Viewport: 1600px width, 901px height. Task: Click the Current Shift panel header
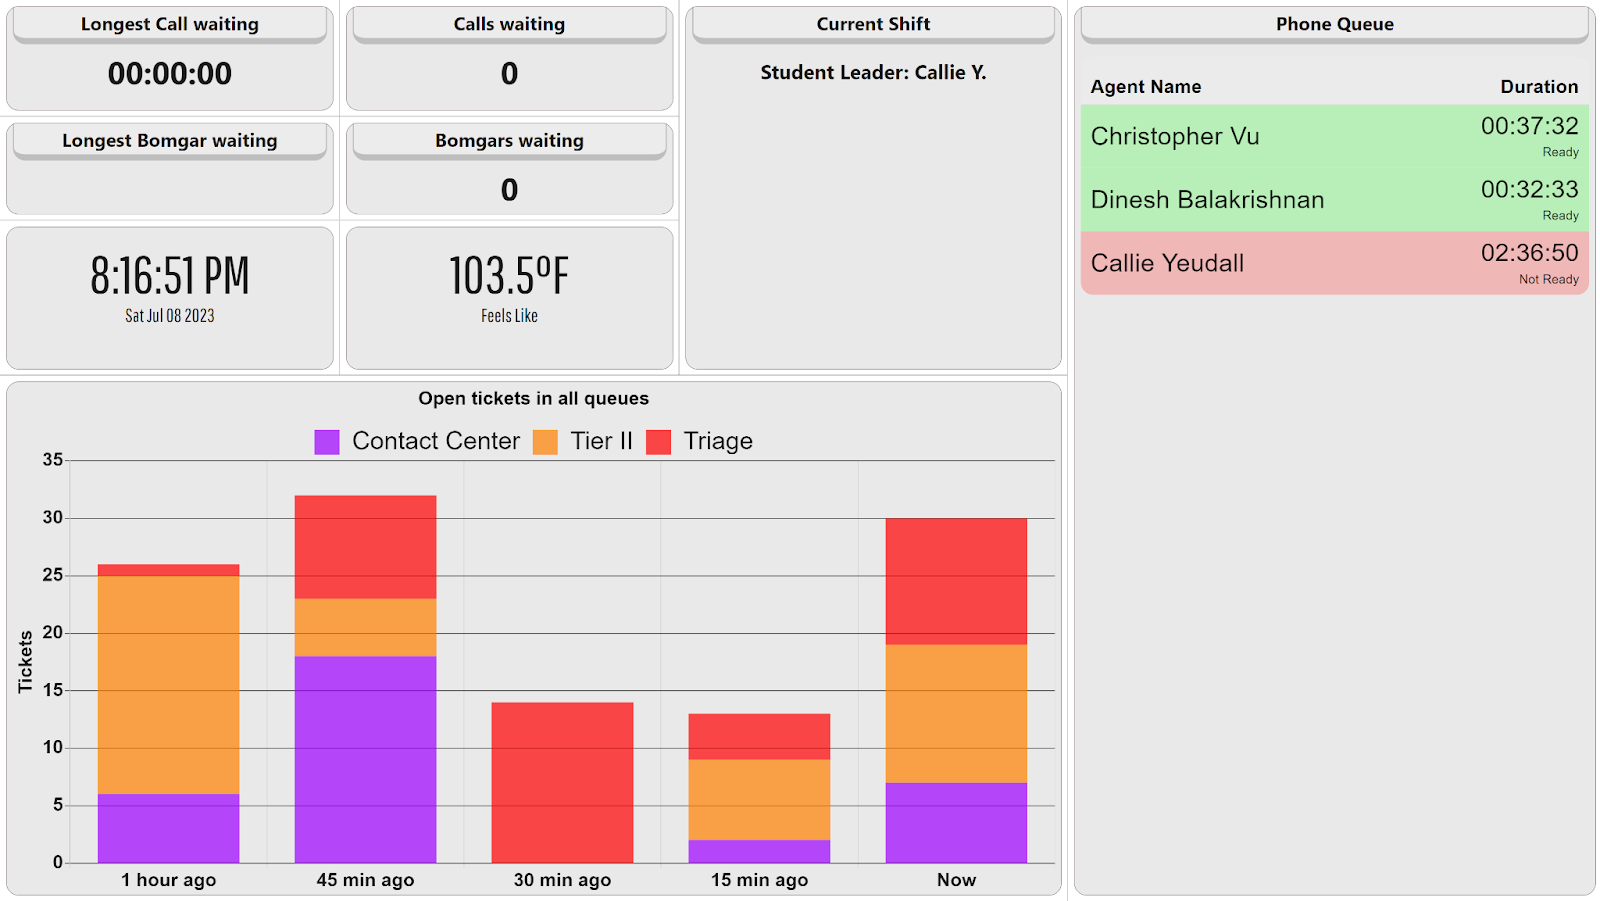pyautogui.click(x=873, y=24)
